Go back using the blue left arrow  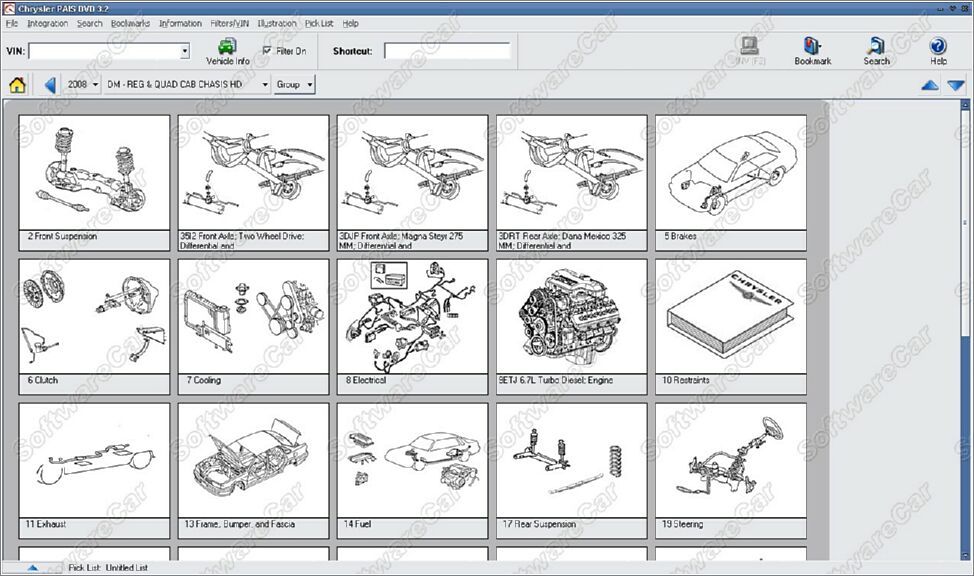tap(50, 85)
